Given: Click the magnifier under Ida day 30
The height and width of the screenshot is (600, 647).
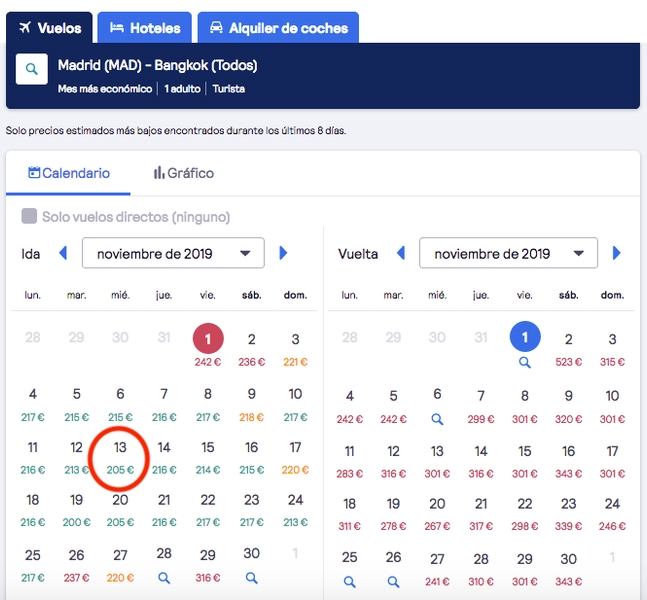Looking at the screenshot, I should click(251, 578).
